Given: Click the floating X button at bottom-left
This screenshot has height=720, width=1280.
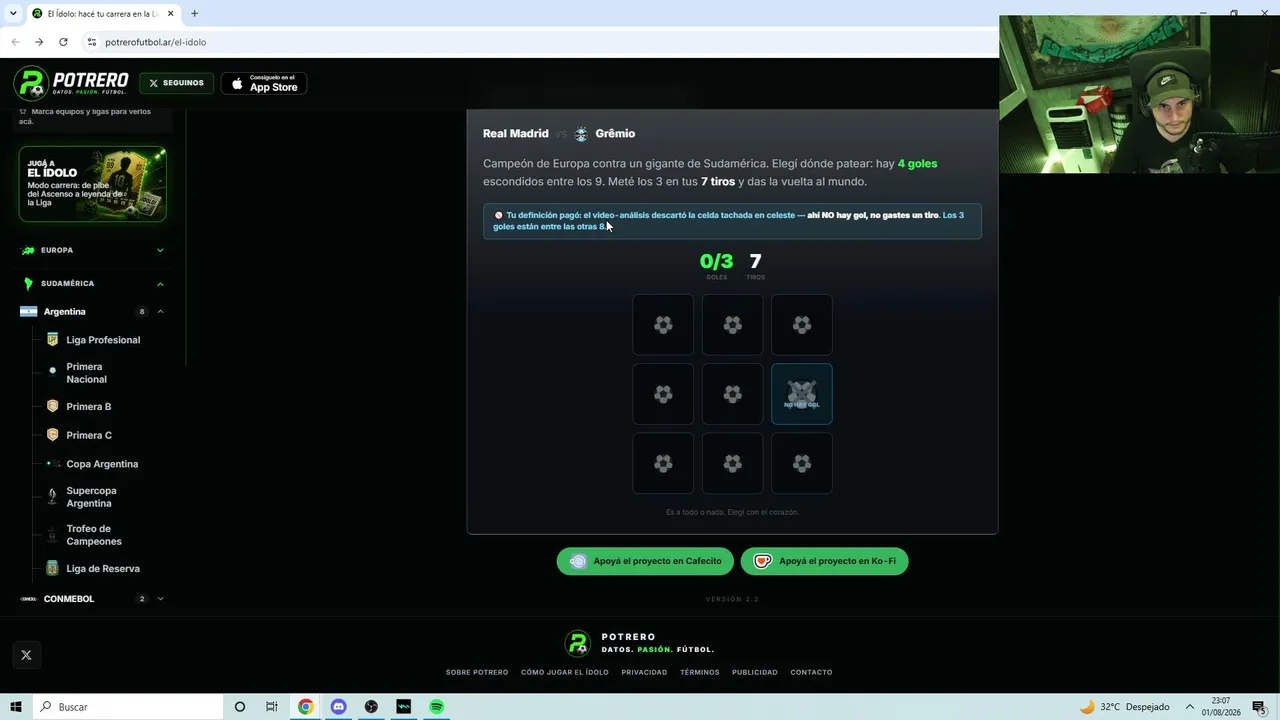Looking at the screenshot, I should coord(26,655).
